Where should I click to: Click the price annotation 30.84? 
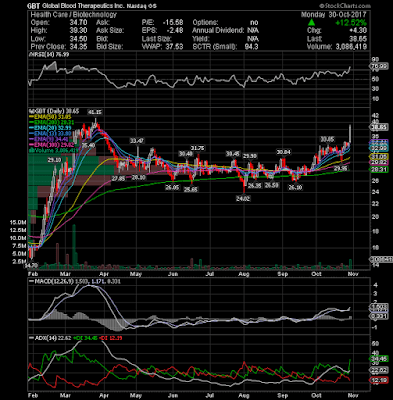pyautogui.click(x=284, y=152)
